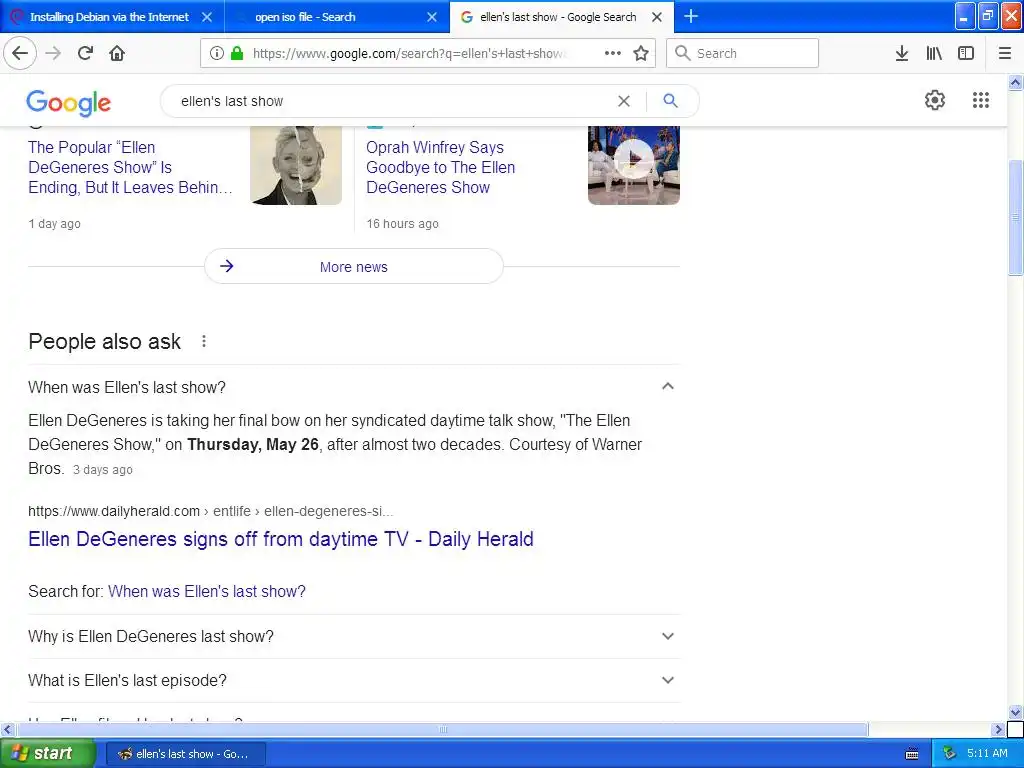Select ellen's last show Google Search tab
This screenshot has height=768, width=1024.
click(x=558, y=17)
